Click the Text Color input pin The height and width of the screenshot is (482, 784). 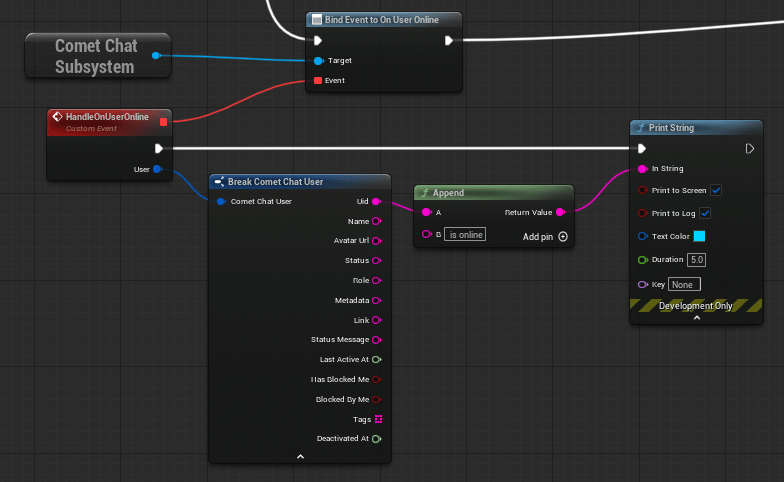[x=643, y=236]
